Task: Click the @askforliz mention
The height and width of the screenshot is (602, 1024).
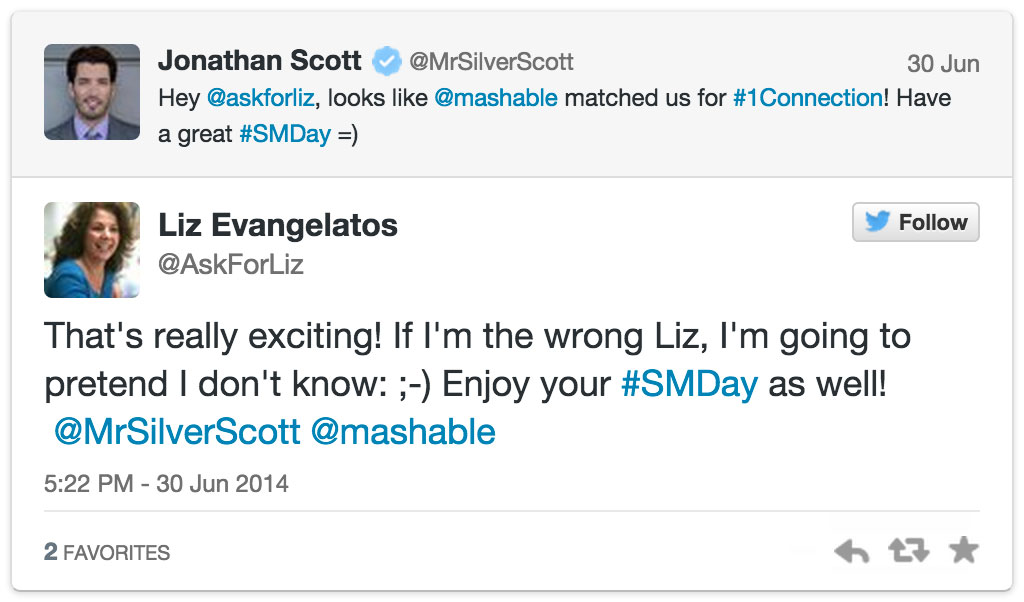Action: click(259, 98)
